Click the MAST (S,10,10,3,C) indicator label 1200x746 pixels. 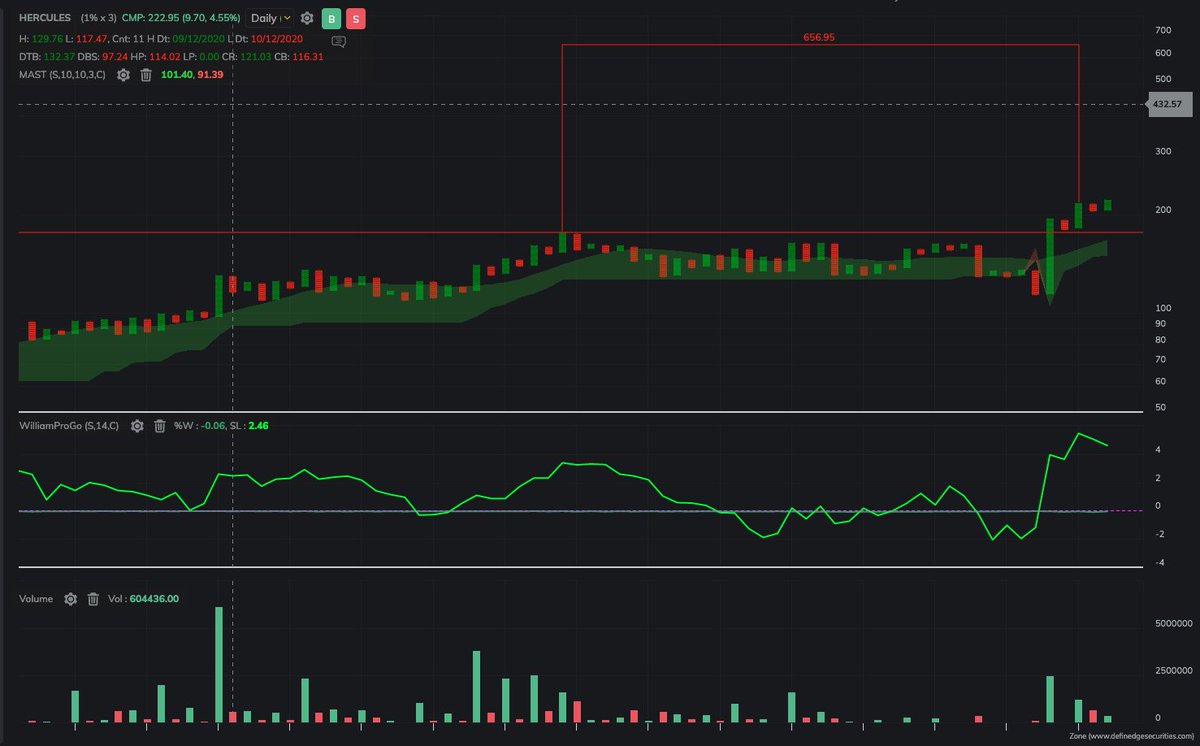(x=62, y=75)
